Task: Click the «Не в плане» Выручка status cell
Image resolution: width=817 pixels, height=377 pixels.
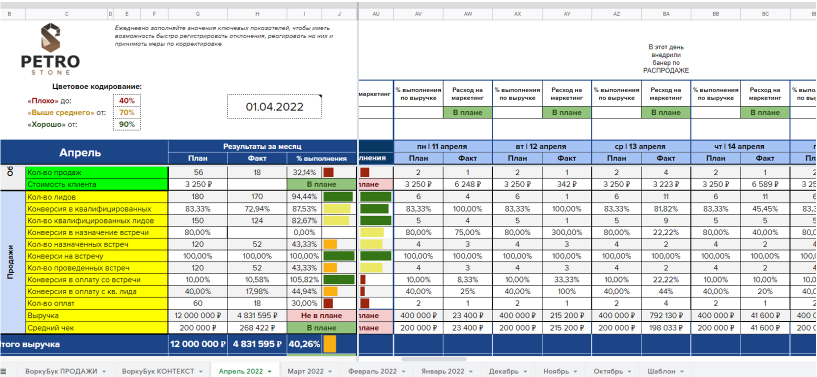Action: [322, 316]
